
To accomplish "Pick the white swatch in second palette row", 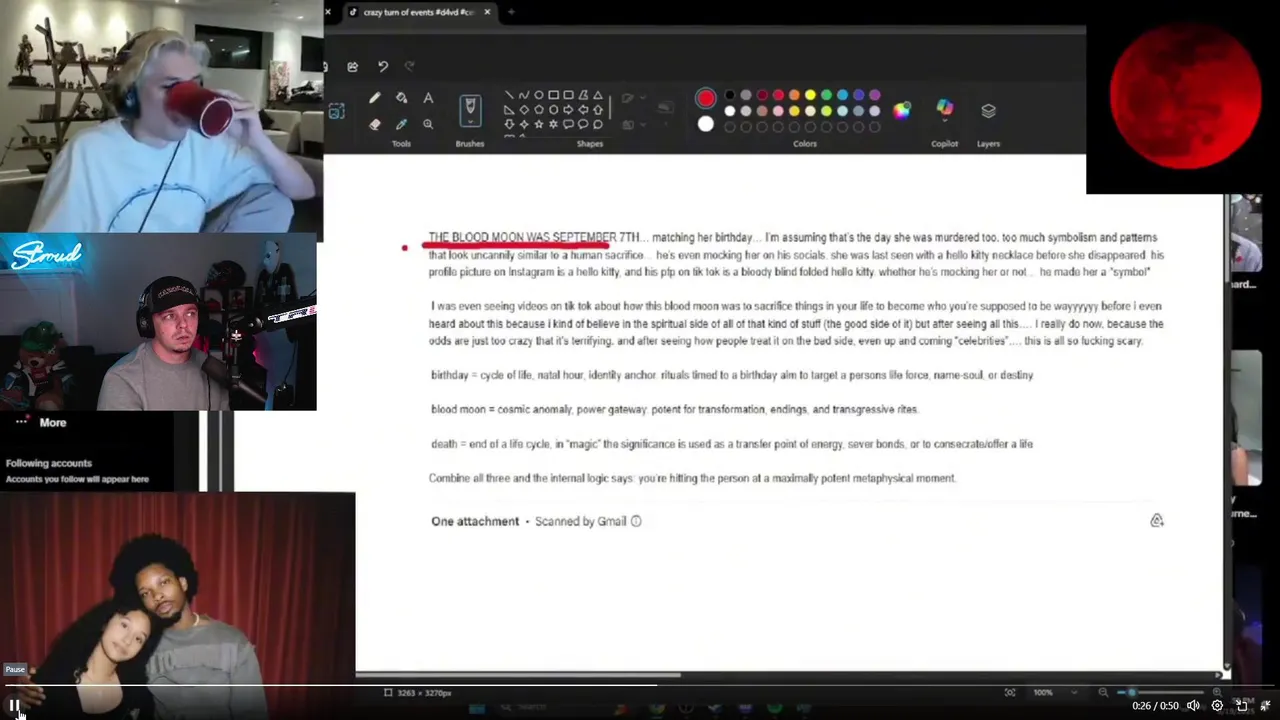I will click(730, 111).
